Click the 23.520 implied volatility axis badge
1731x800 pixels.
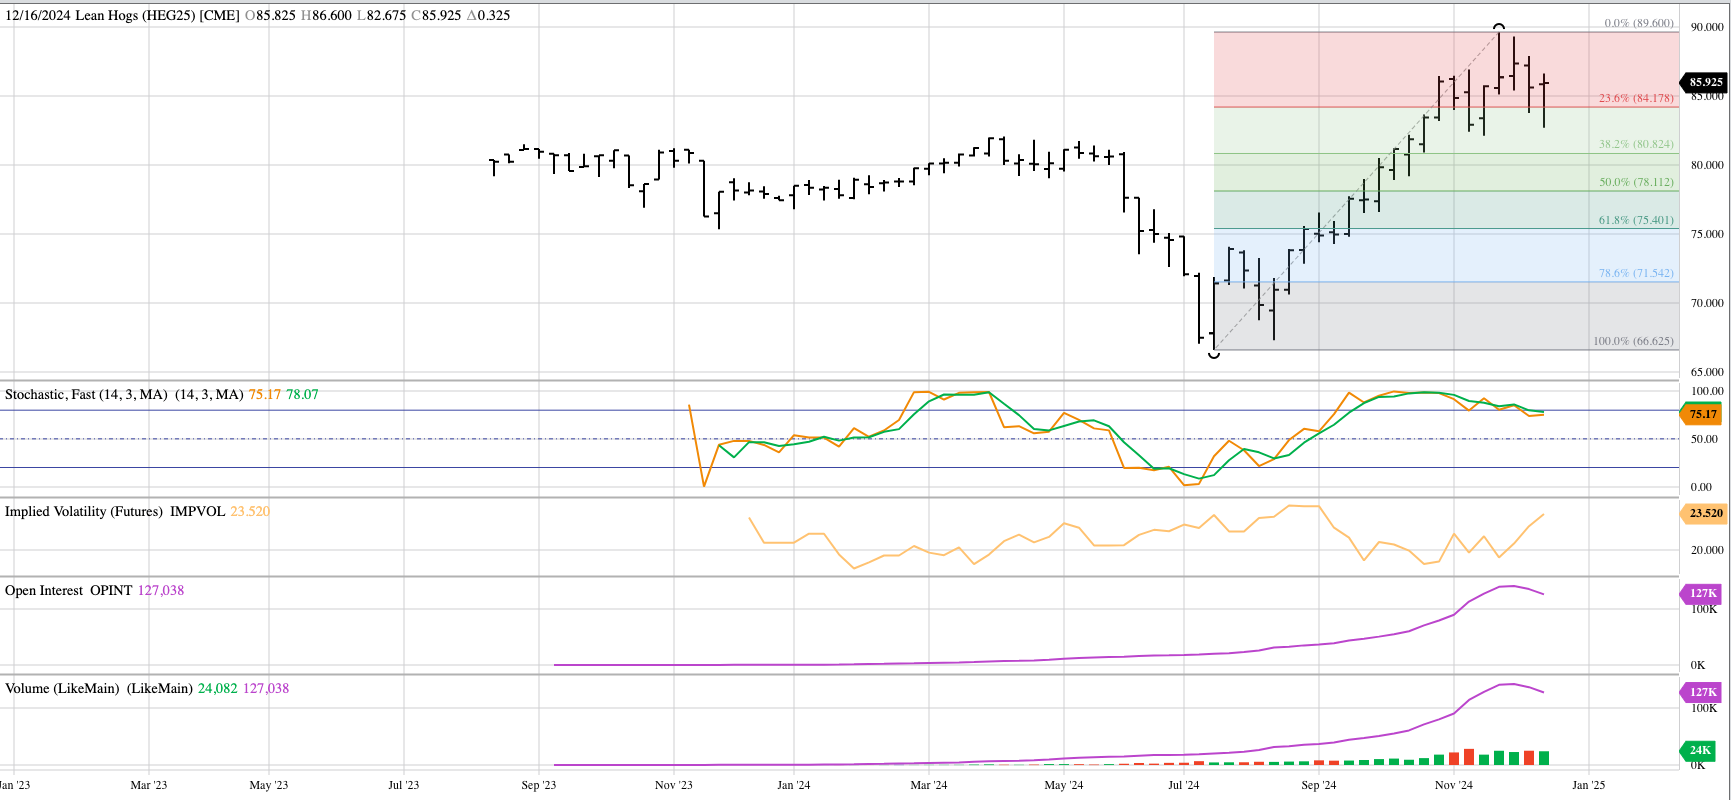[1705, 513]
